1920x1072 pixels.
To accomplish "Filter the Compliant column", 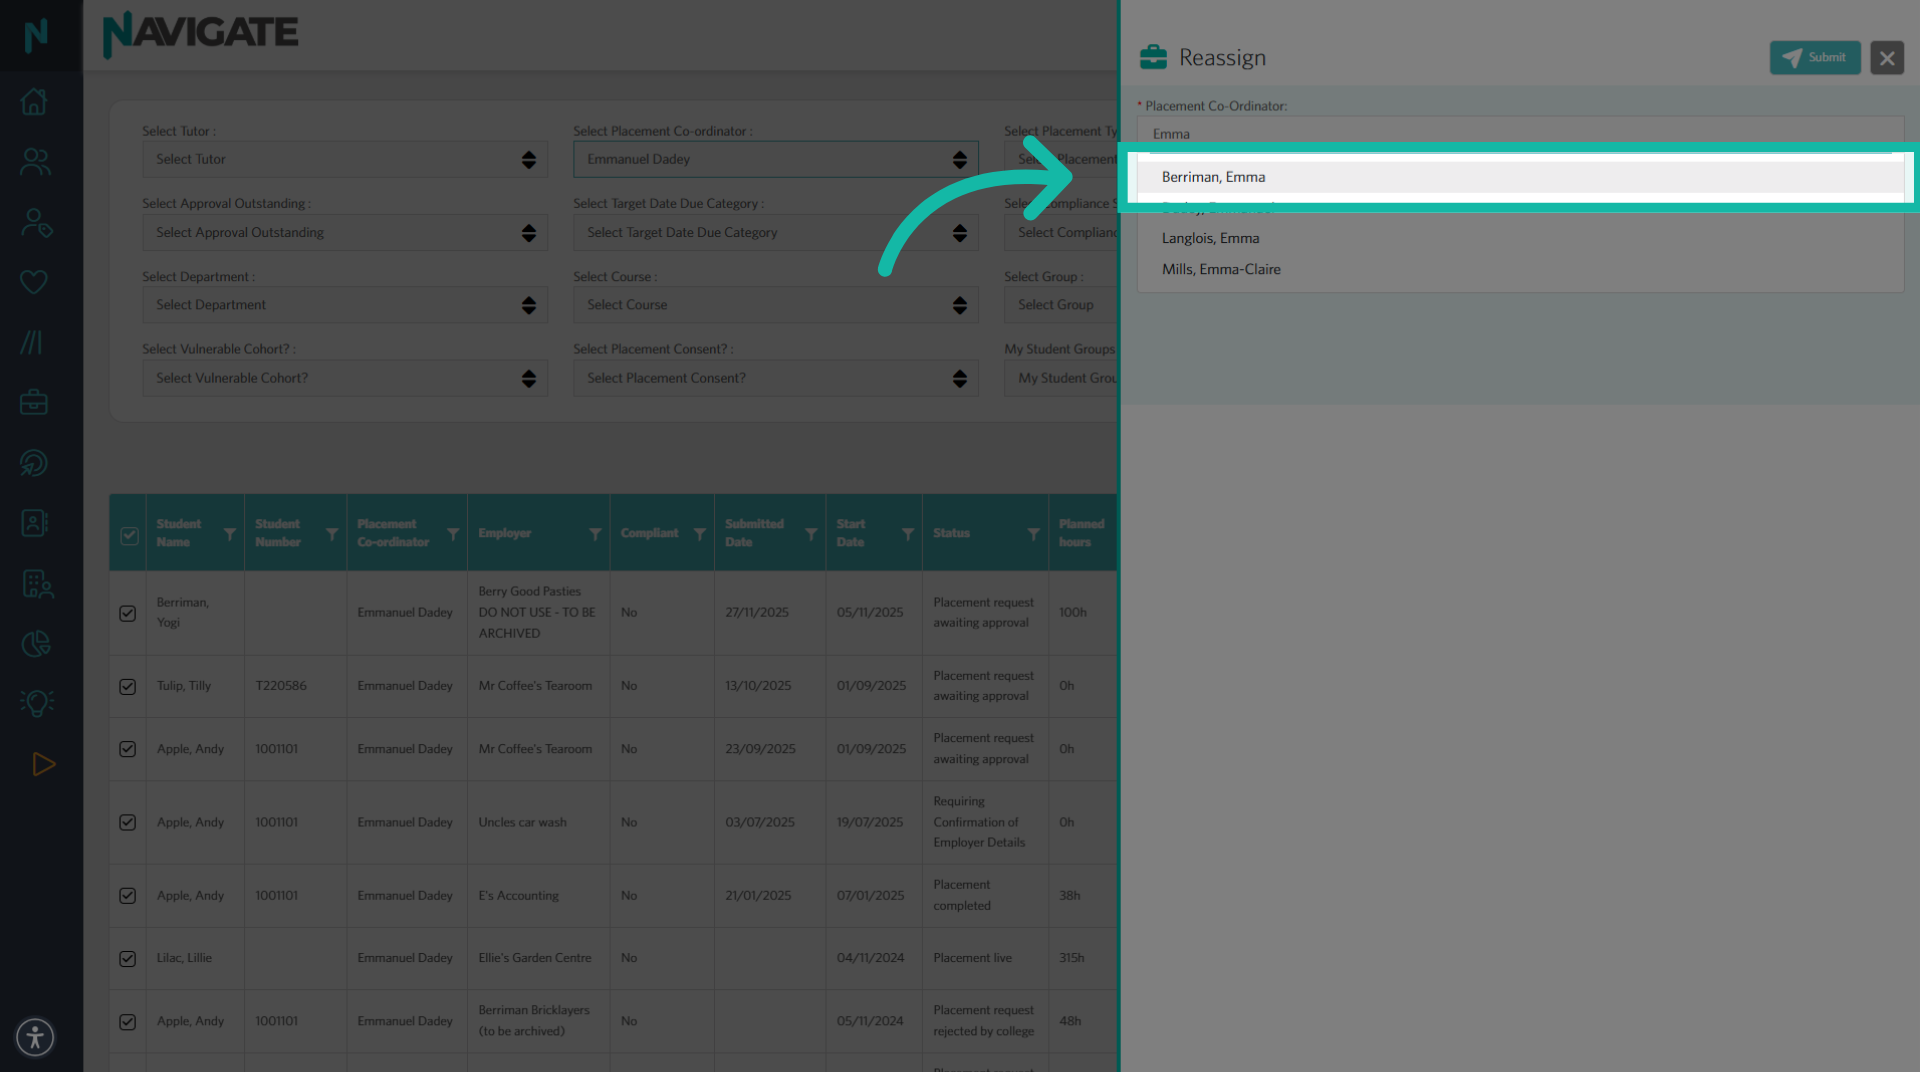I will tap(700, 534).
